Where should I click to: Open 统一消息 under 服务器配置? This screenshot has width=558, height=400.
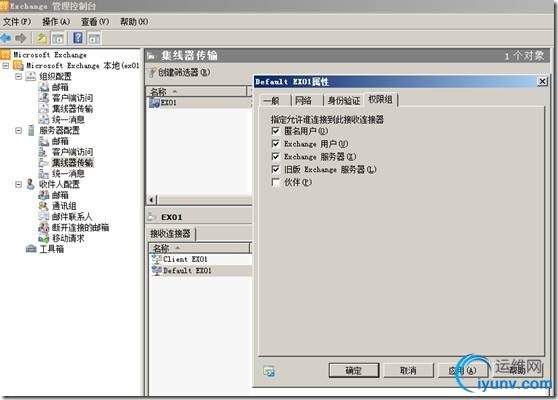tap(68, 174)
